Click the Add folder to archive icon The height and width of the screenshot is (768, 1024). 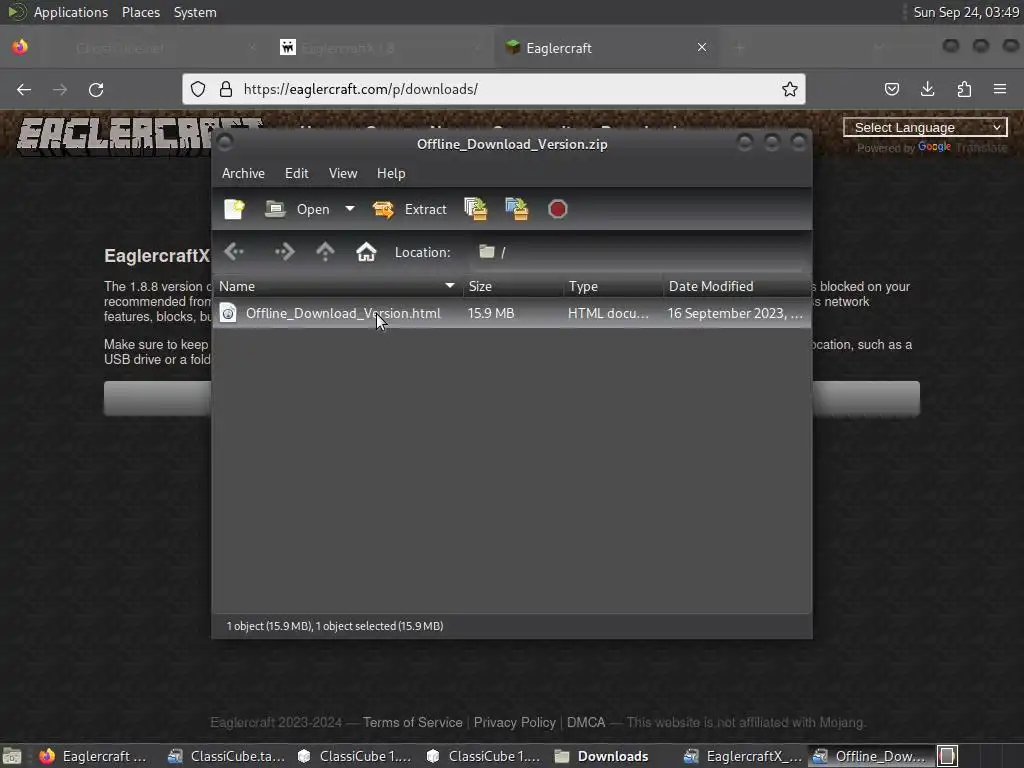517,209
